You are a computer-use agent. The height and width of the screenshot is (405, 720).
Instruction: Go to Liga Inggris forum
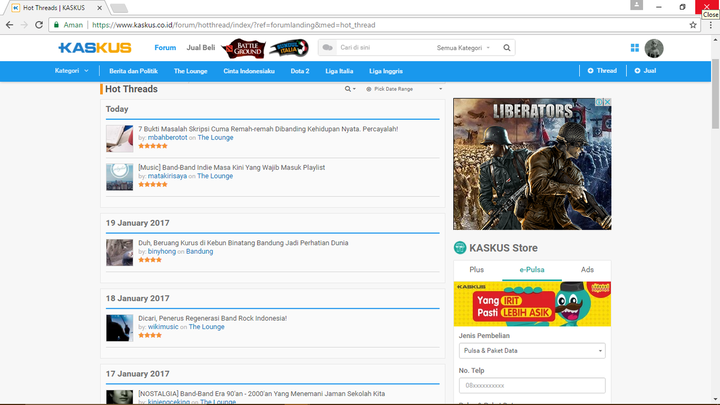click(386, 71)
